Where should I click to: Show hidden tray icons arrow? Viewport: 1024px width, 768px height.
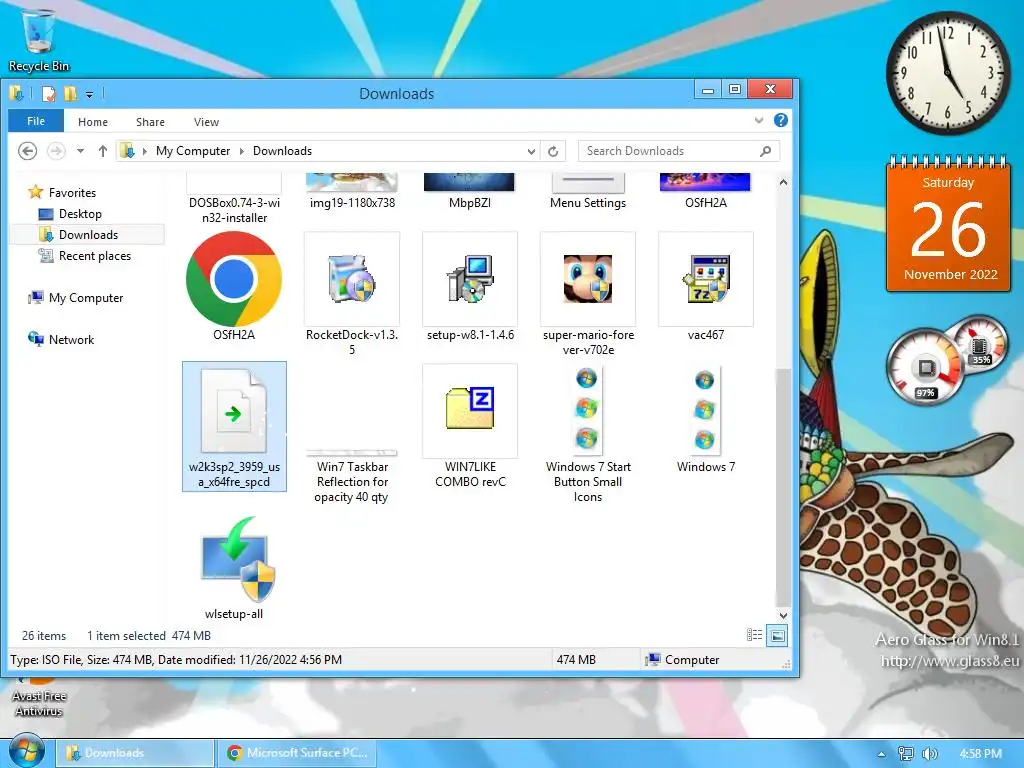pyautogui.click(x=882, y=754)
